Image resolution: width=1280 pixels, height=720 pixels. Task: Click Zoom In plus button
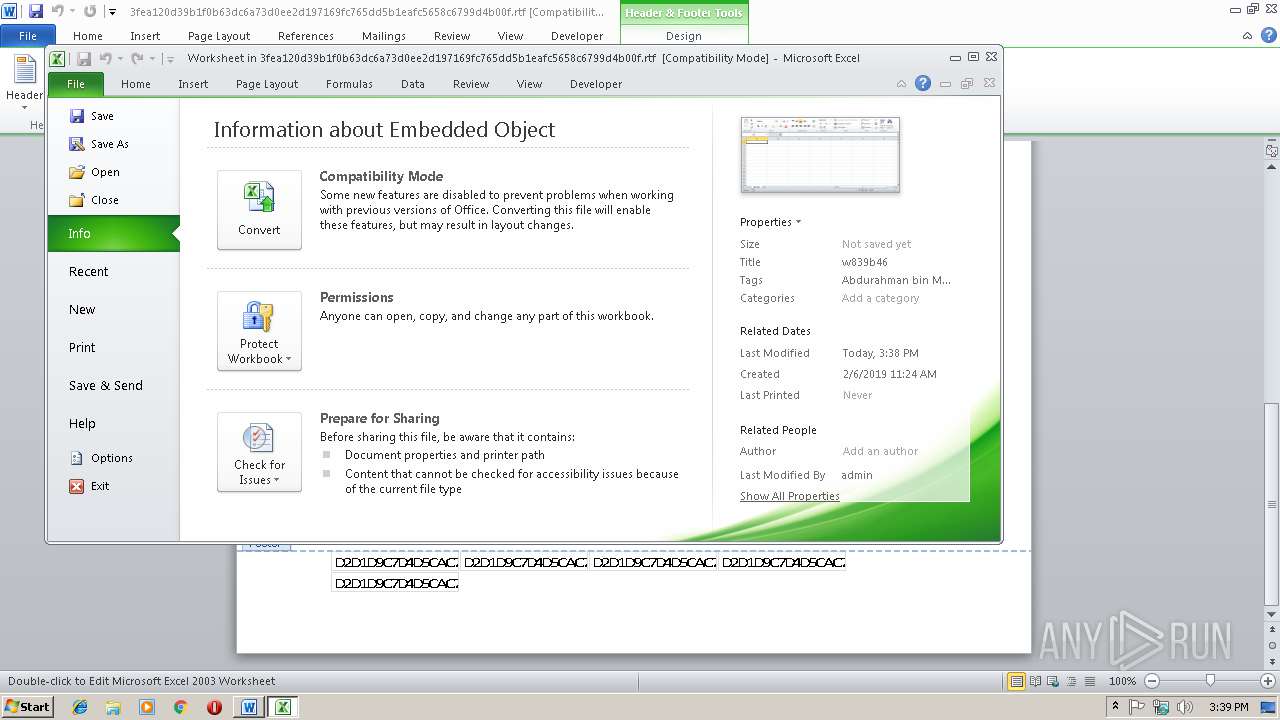pyautogui.click(x=1267, y=681)
